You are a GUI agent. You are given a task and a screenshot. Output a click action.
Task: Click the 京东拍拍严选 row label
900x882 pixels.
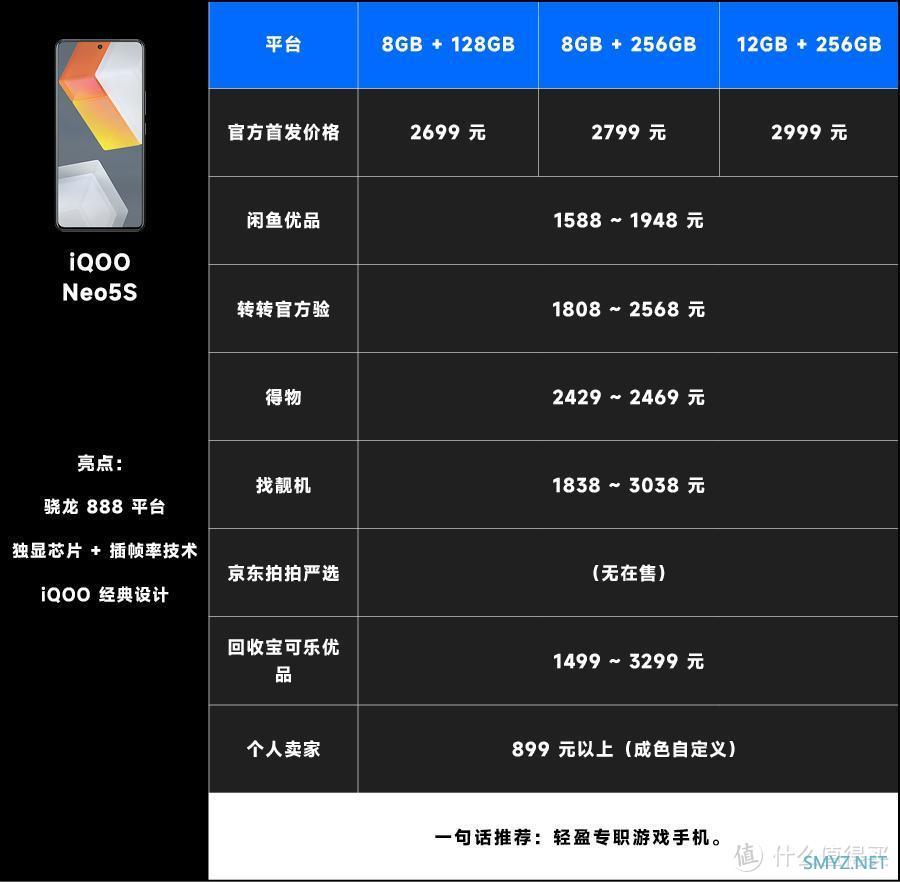(x=283, y=573)
